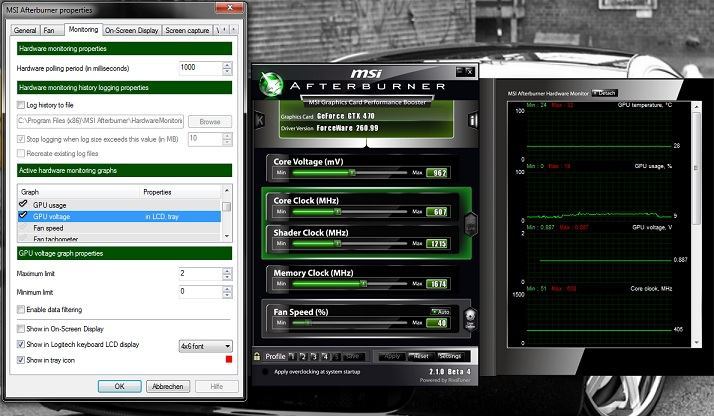The image size is (714, 416).
Task: Select Fan speed row in graph list
Action: [x=119, y=228]
